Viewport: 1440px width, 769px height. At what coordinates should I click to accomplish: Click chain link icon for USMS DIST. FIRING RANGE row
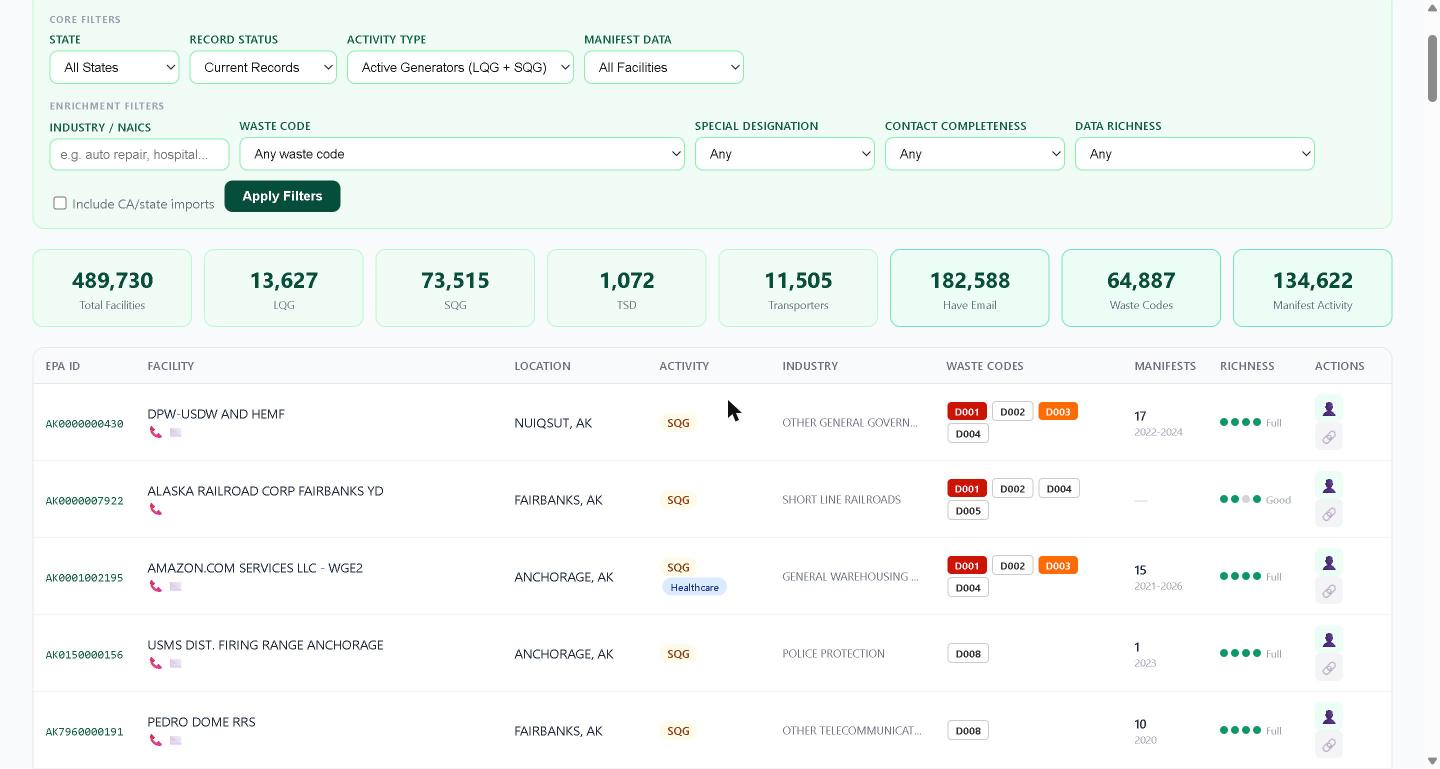click(x=1328, y=668)
